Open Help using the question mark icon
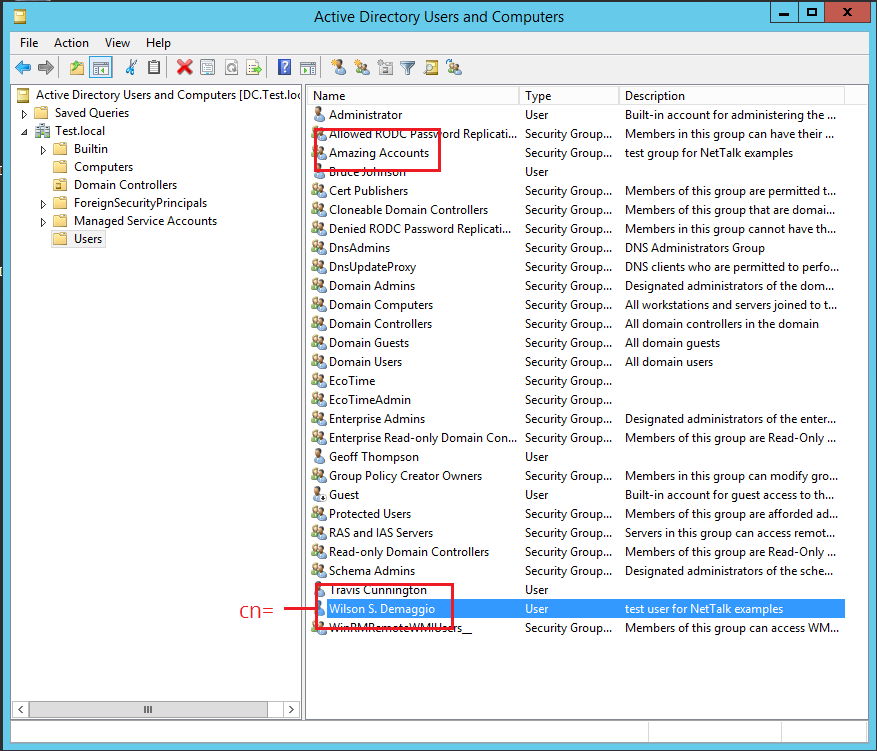The image size is (877, 751). tap(284, 67)
